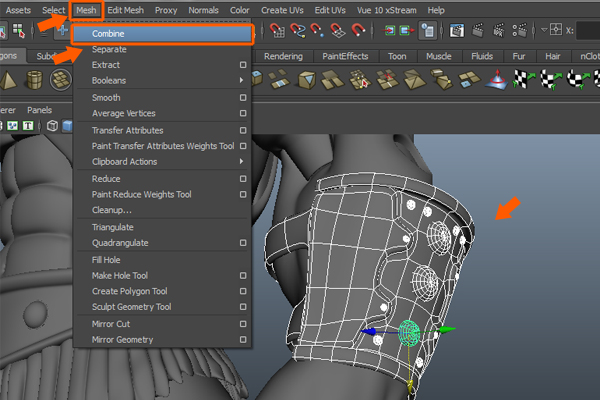The width and height of the screenshot is (600, 400).
Task: Click the X coordinate input field
Action: pyautogui.click(x=588, y=31)
